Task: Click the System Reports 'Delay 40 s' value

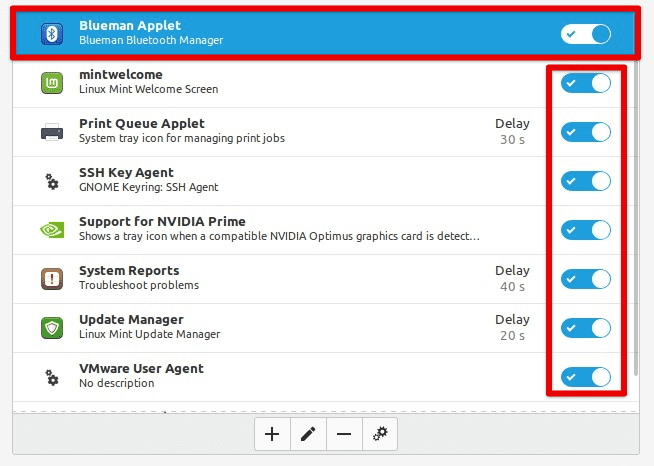Action: pos(512,278)
